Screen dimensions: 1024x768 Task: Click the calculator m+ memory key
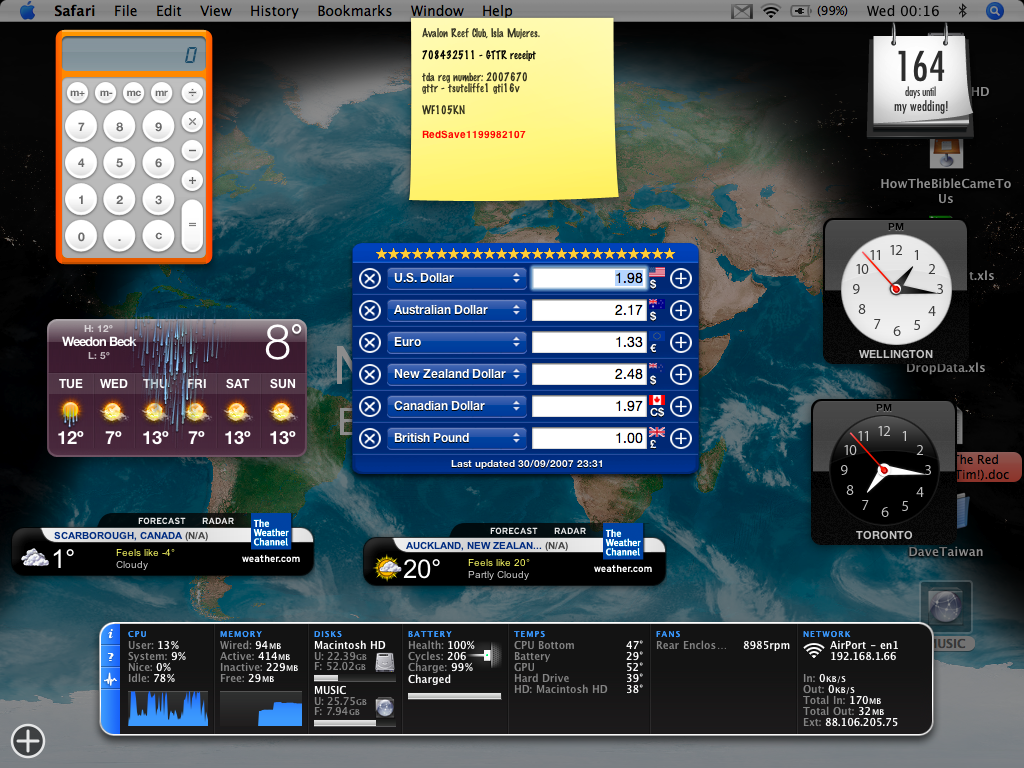pyautogui.click(x=78, y=93)
